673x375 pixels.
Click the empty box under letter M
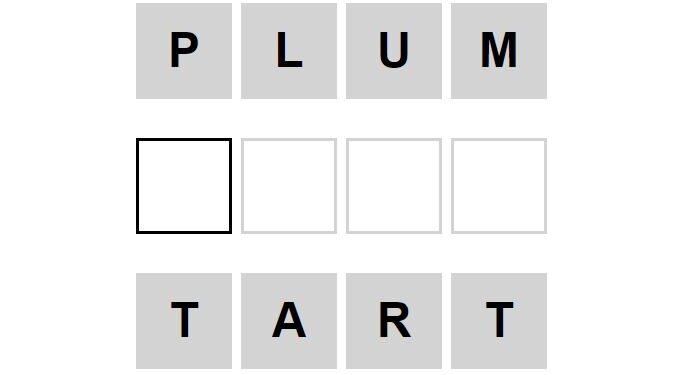click(499, 186)
